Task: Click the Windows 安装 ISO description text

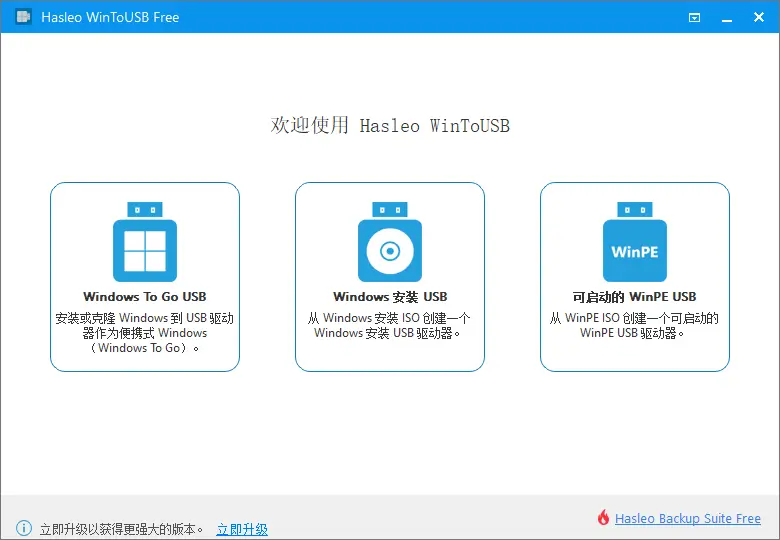Action: 390,326
